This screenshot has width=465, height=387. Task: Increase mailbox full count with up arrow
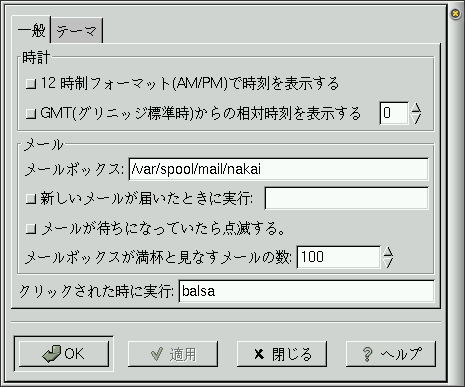pyautogui.click(x=388, y=252)
